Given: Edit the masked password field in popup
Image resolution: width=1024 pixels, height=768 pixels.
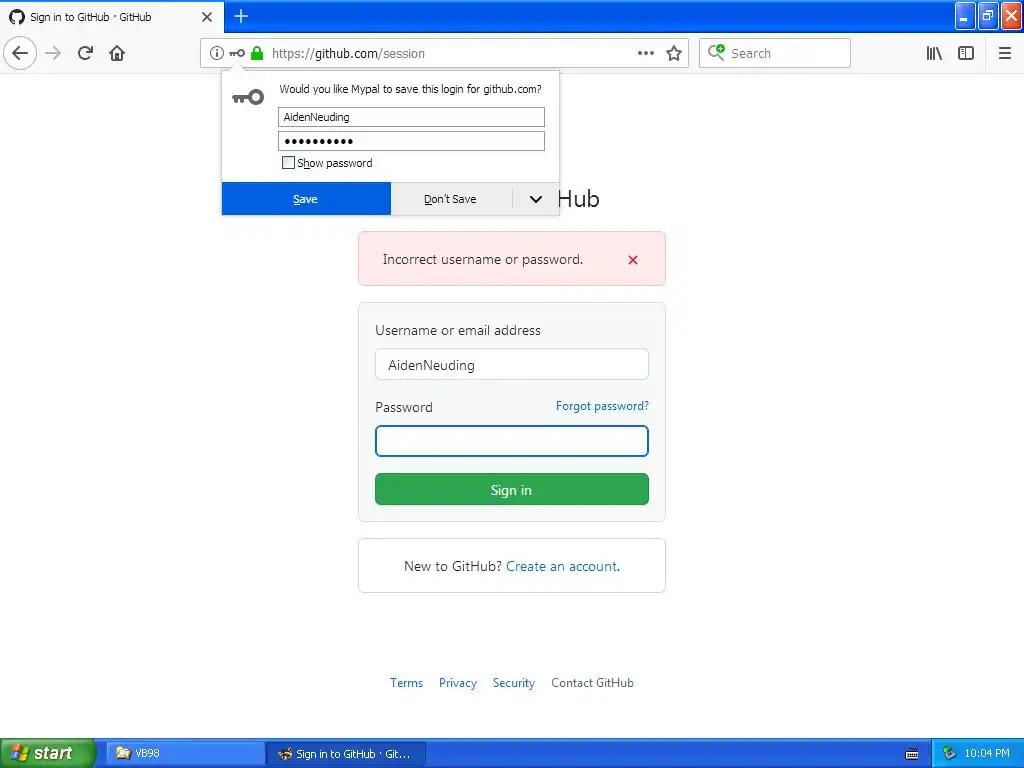Looking at the screenshot, I should (411, 141).
